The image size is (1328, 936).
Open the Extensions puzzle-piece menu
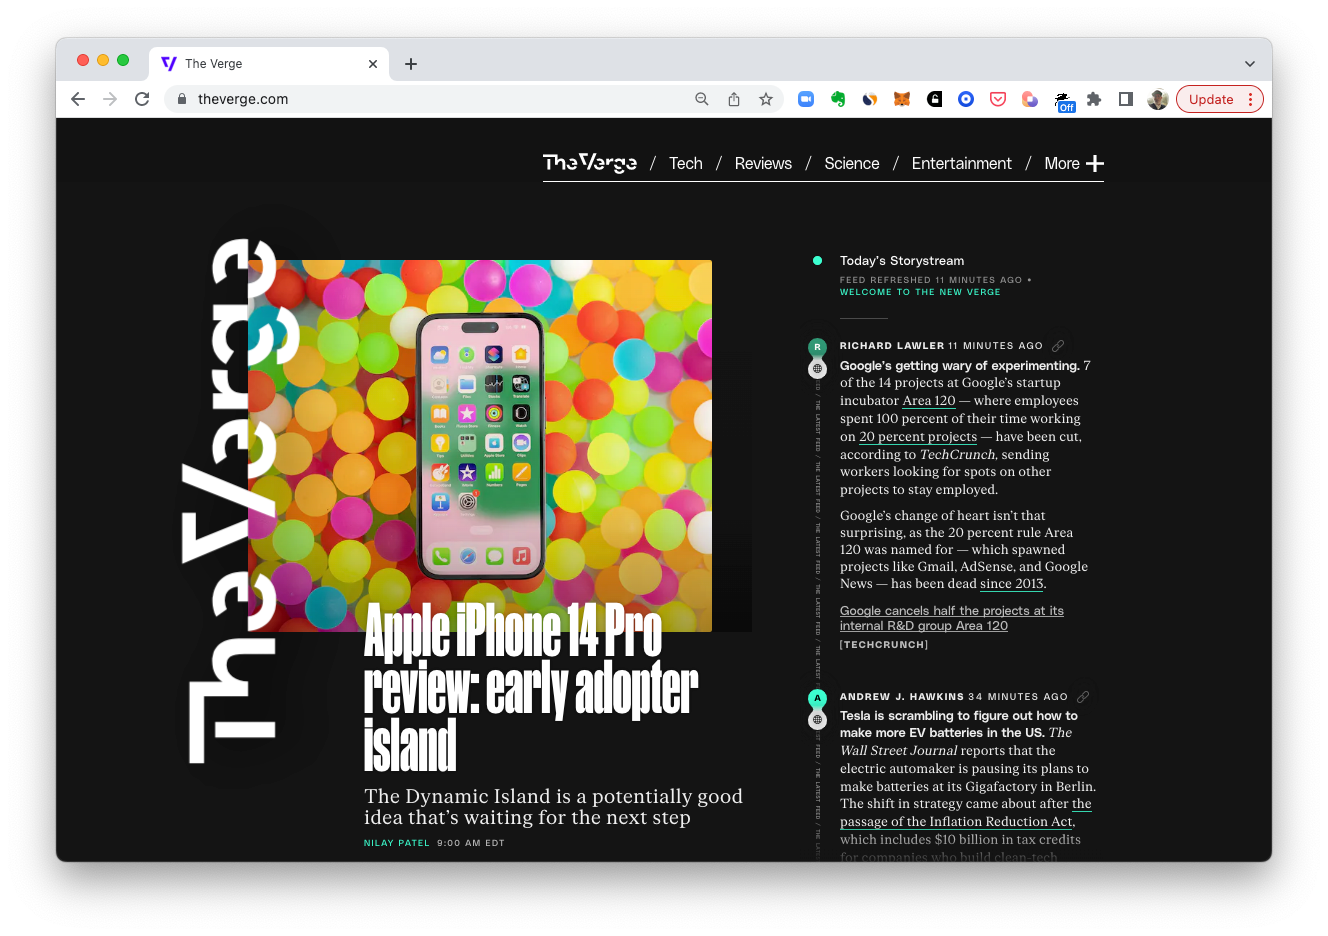coord(1094,99)
